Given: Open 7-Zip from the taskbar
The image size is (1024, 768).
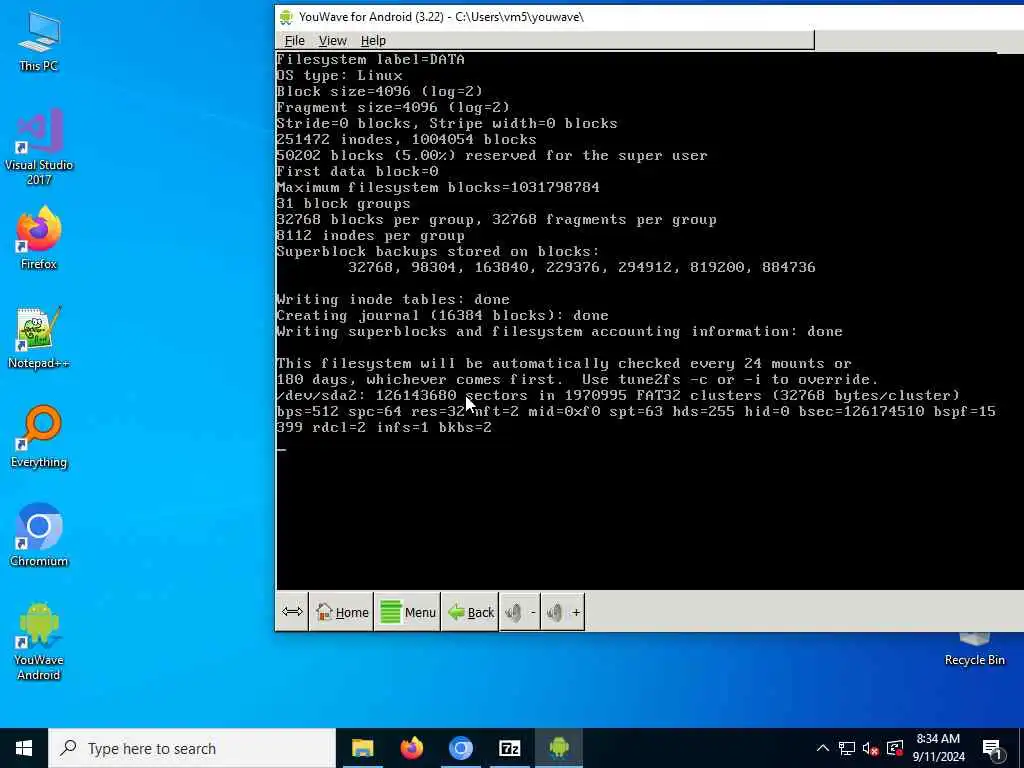Looking at the screenshot, I should point(509,748).
